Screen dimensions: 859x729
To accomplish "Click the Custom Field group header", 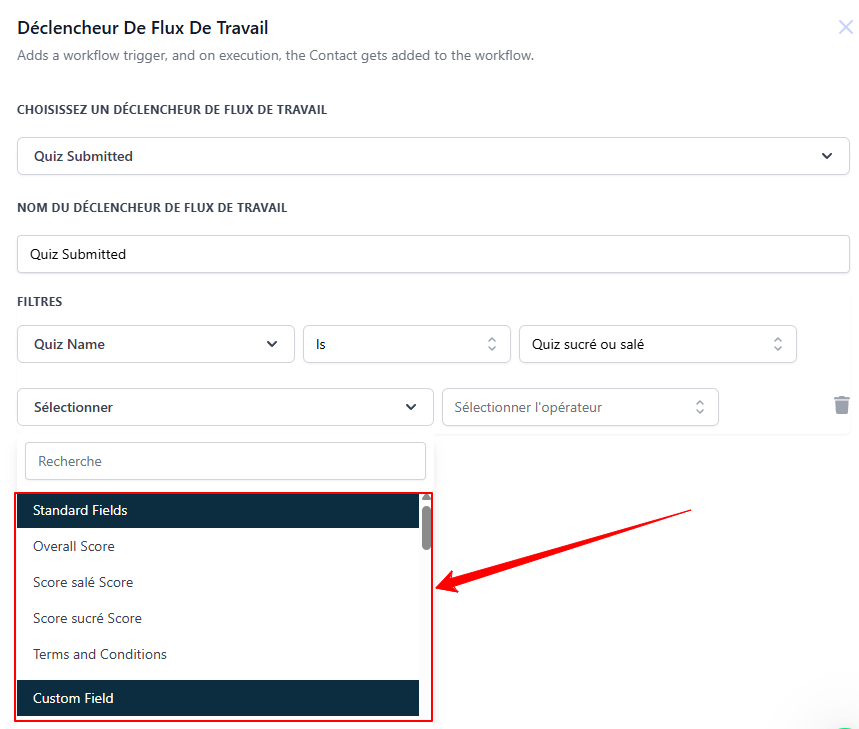I will pos(218,698).
